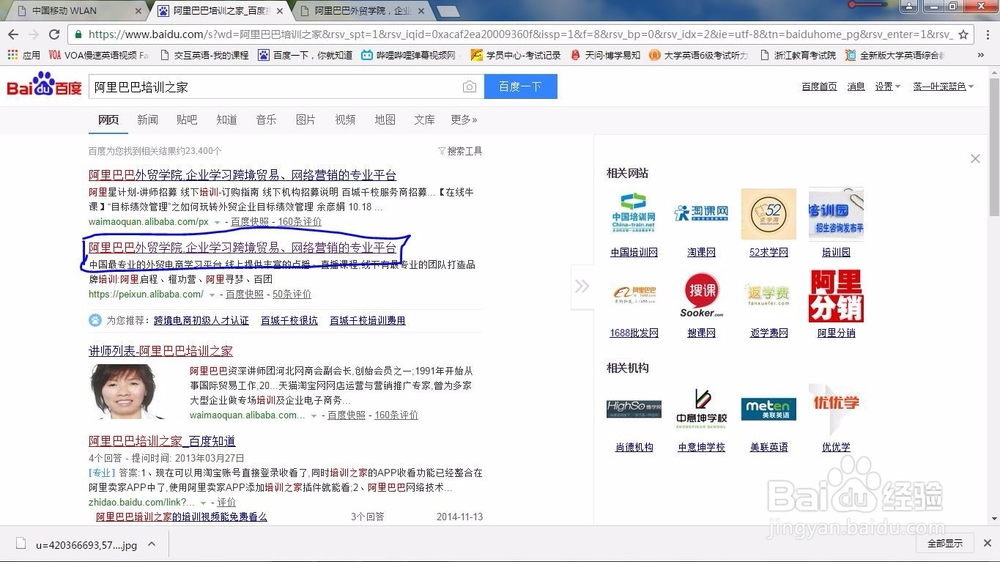Close the 中国移动 WLAN tab
1000x562 pixels.
[x=138, y=11]
